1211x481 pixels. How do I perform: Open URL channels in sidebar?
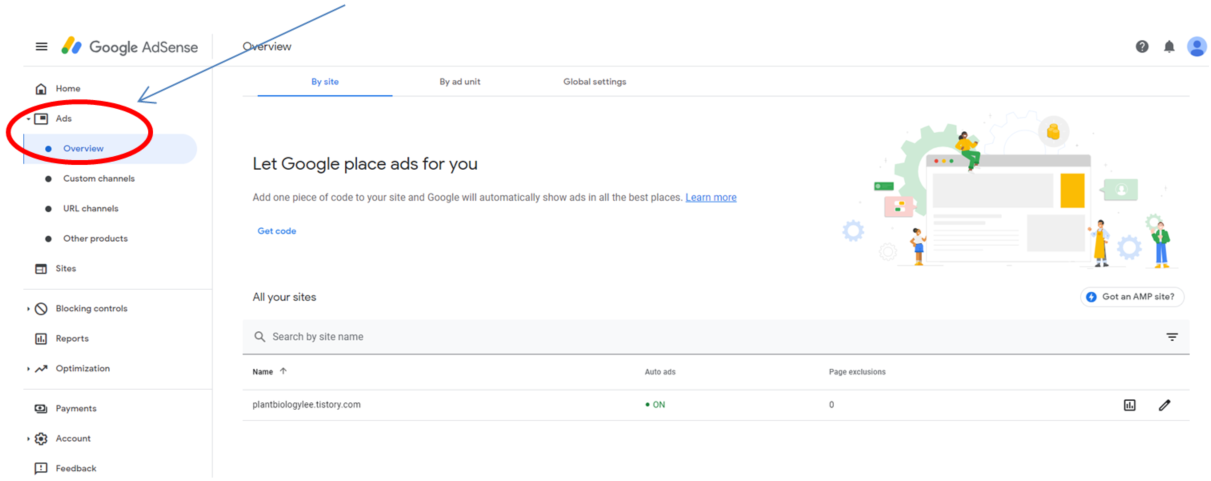click(x=91, y=209)
